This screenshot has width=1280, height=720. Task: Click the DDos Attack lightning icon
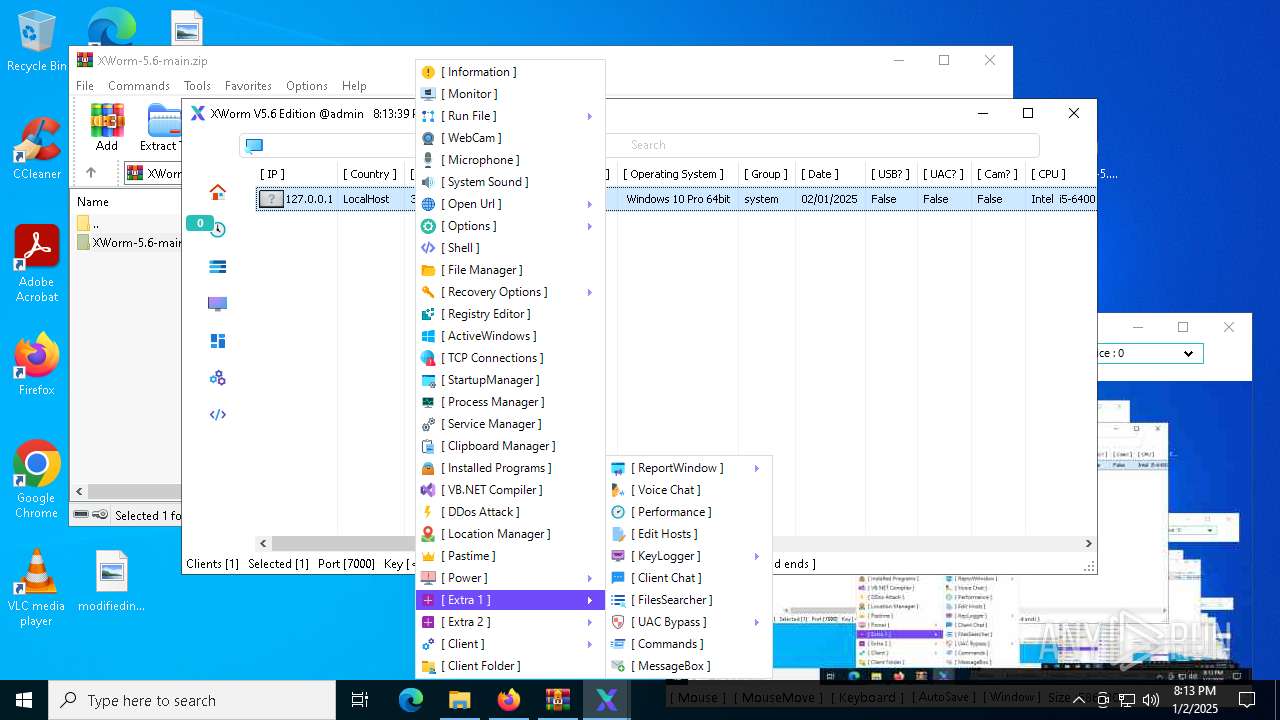tap(428, 512)
